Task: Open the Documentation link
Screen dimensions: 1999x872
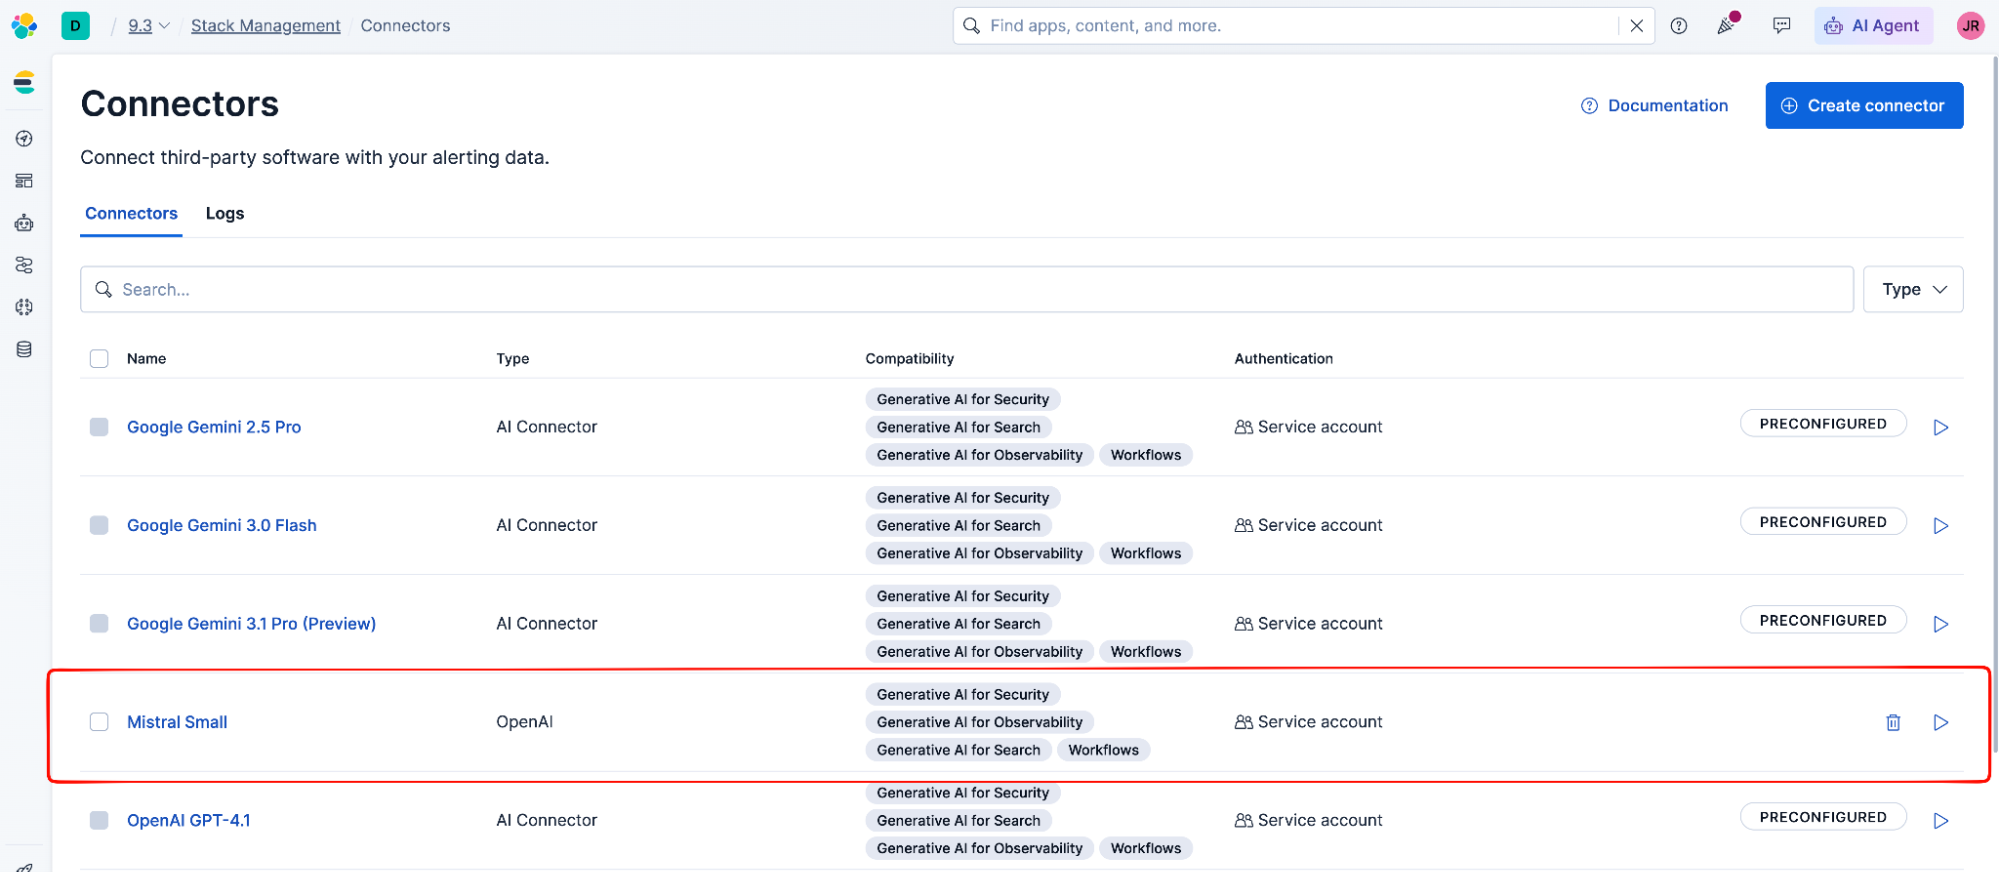Action: 1655,106
